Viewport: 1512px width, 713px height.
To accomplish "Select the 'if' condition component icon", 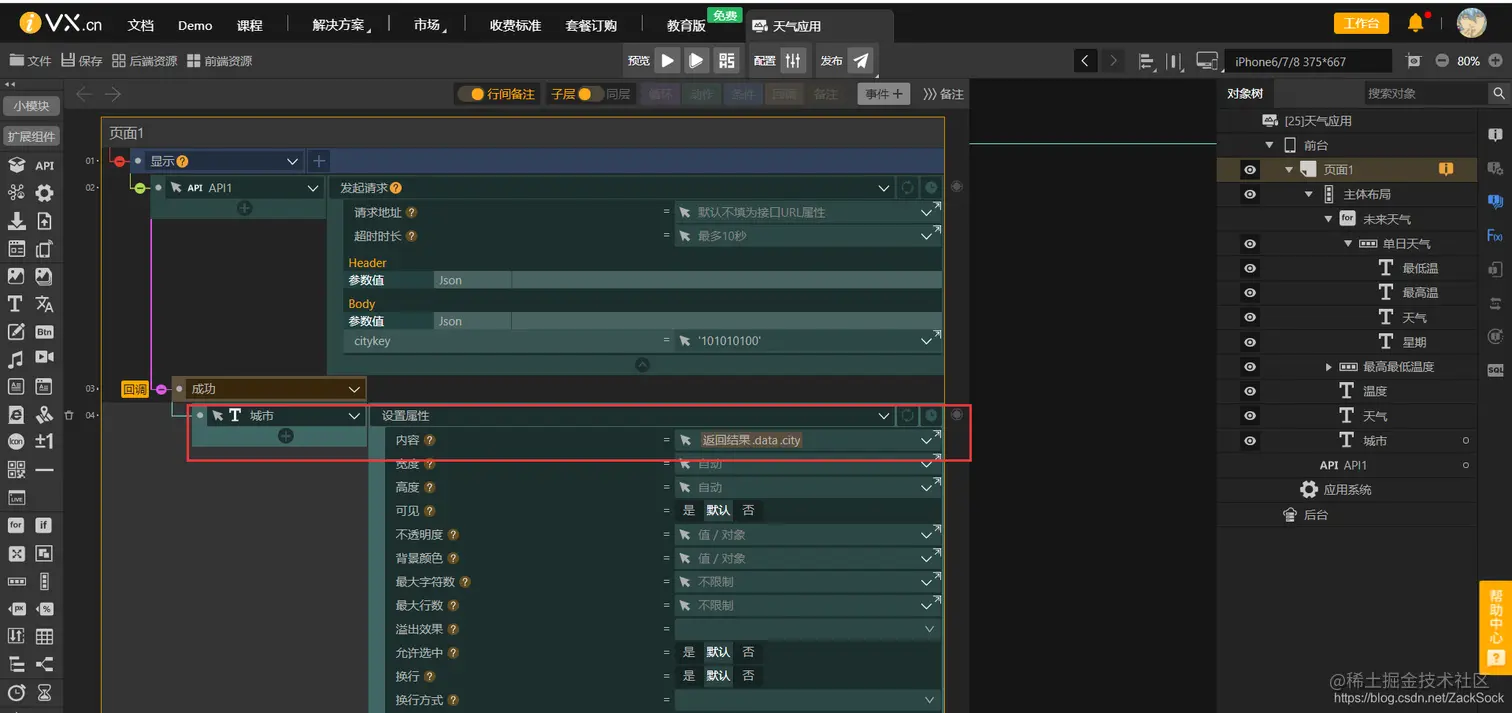I will pyautogui.click(x=44, y=525).
